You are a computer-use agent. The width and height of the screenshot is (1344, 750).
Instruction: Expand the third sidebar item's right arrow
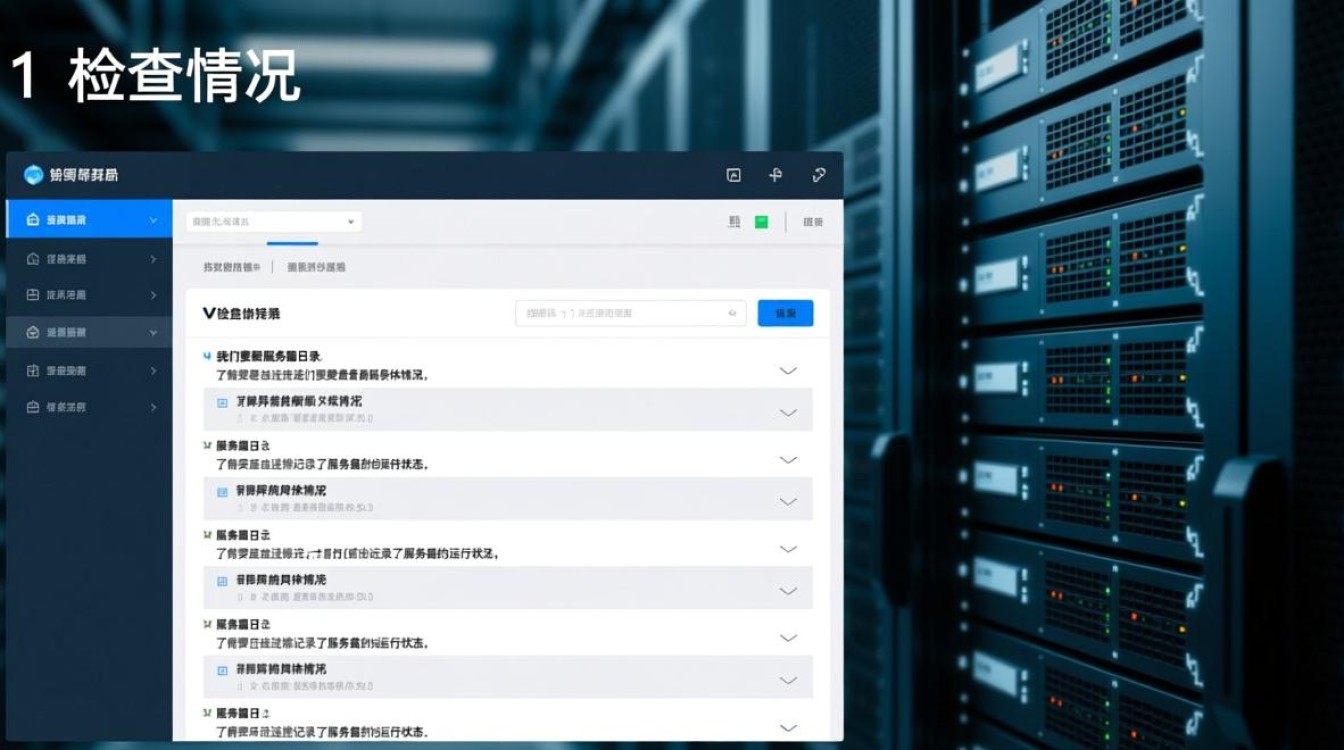(153, 295)
